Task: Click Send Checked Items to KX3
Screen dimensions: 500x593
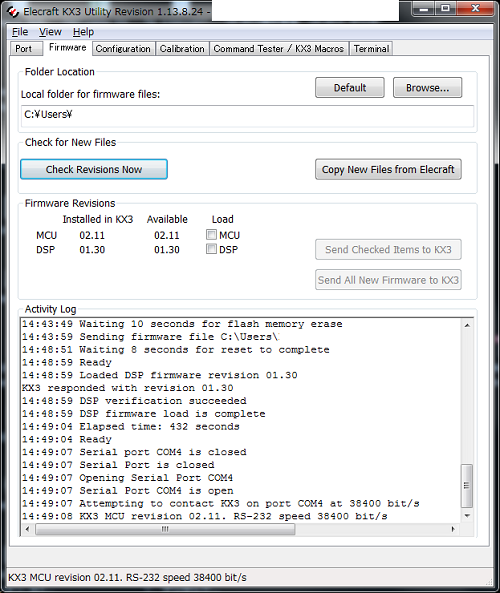Action: 388,250
